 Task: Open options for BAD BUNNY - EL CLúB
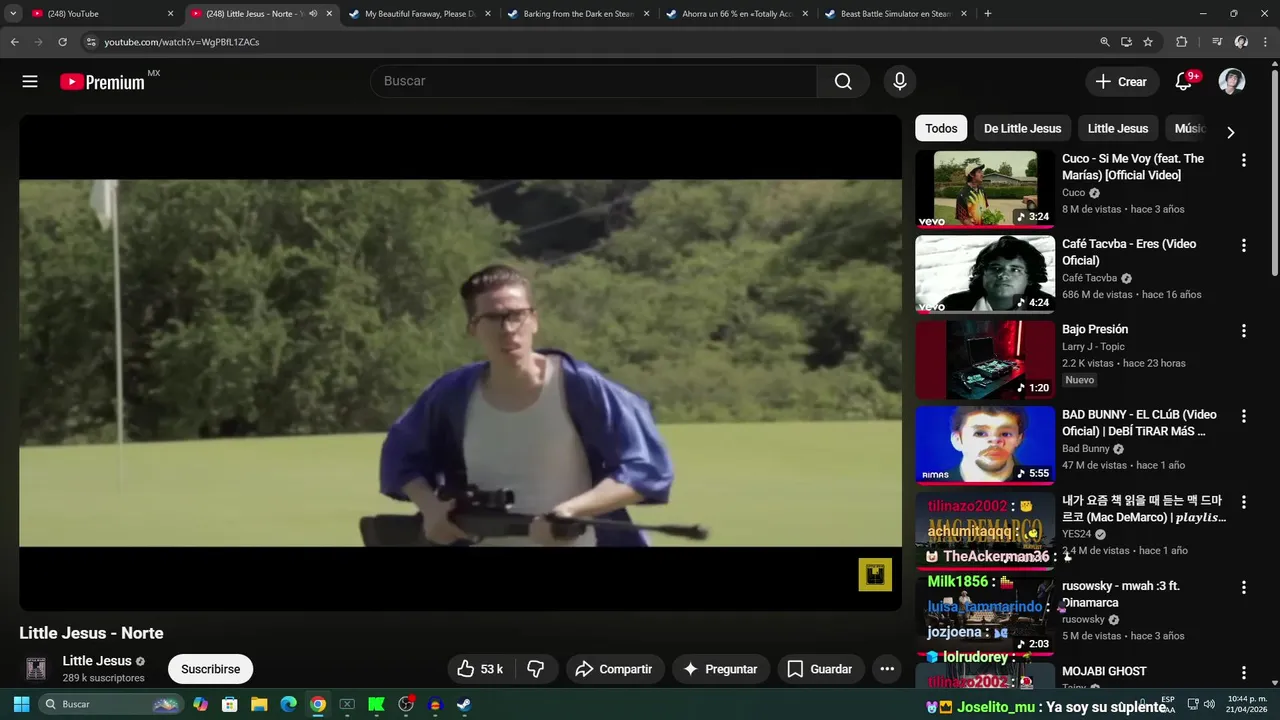[1243, 416]
